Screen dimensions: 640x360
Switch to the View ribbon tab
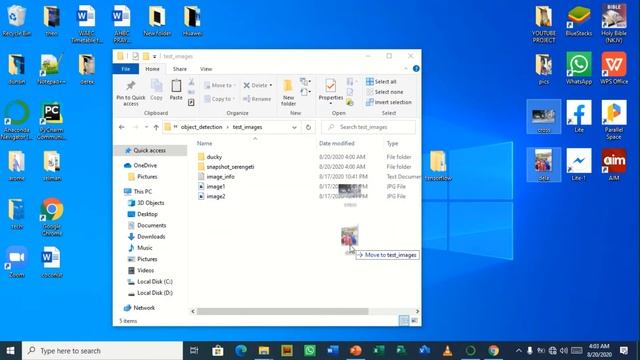pyautogui.click(x=206, y=69)
